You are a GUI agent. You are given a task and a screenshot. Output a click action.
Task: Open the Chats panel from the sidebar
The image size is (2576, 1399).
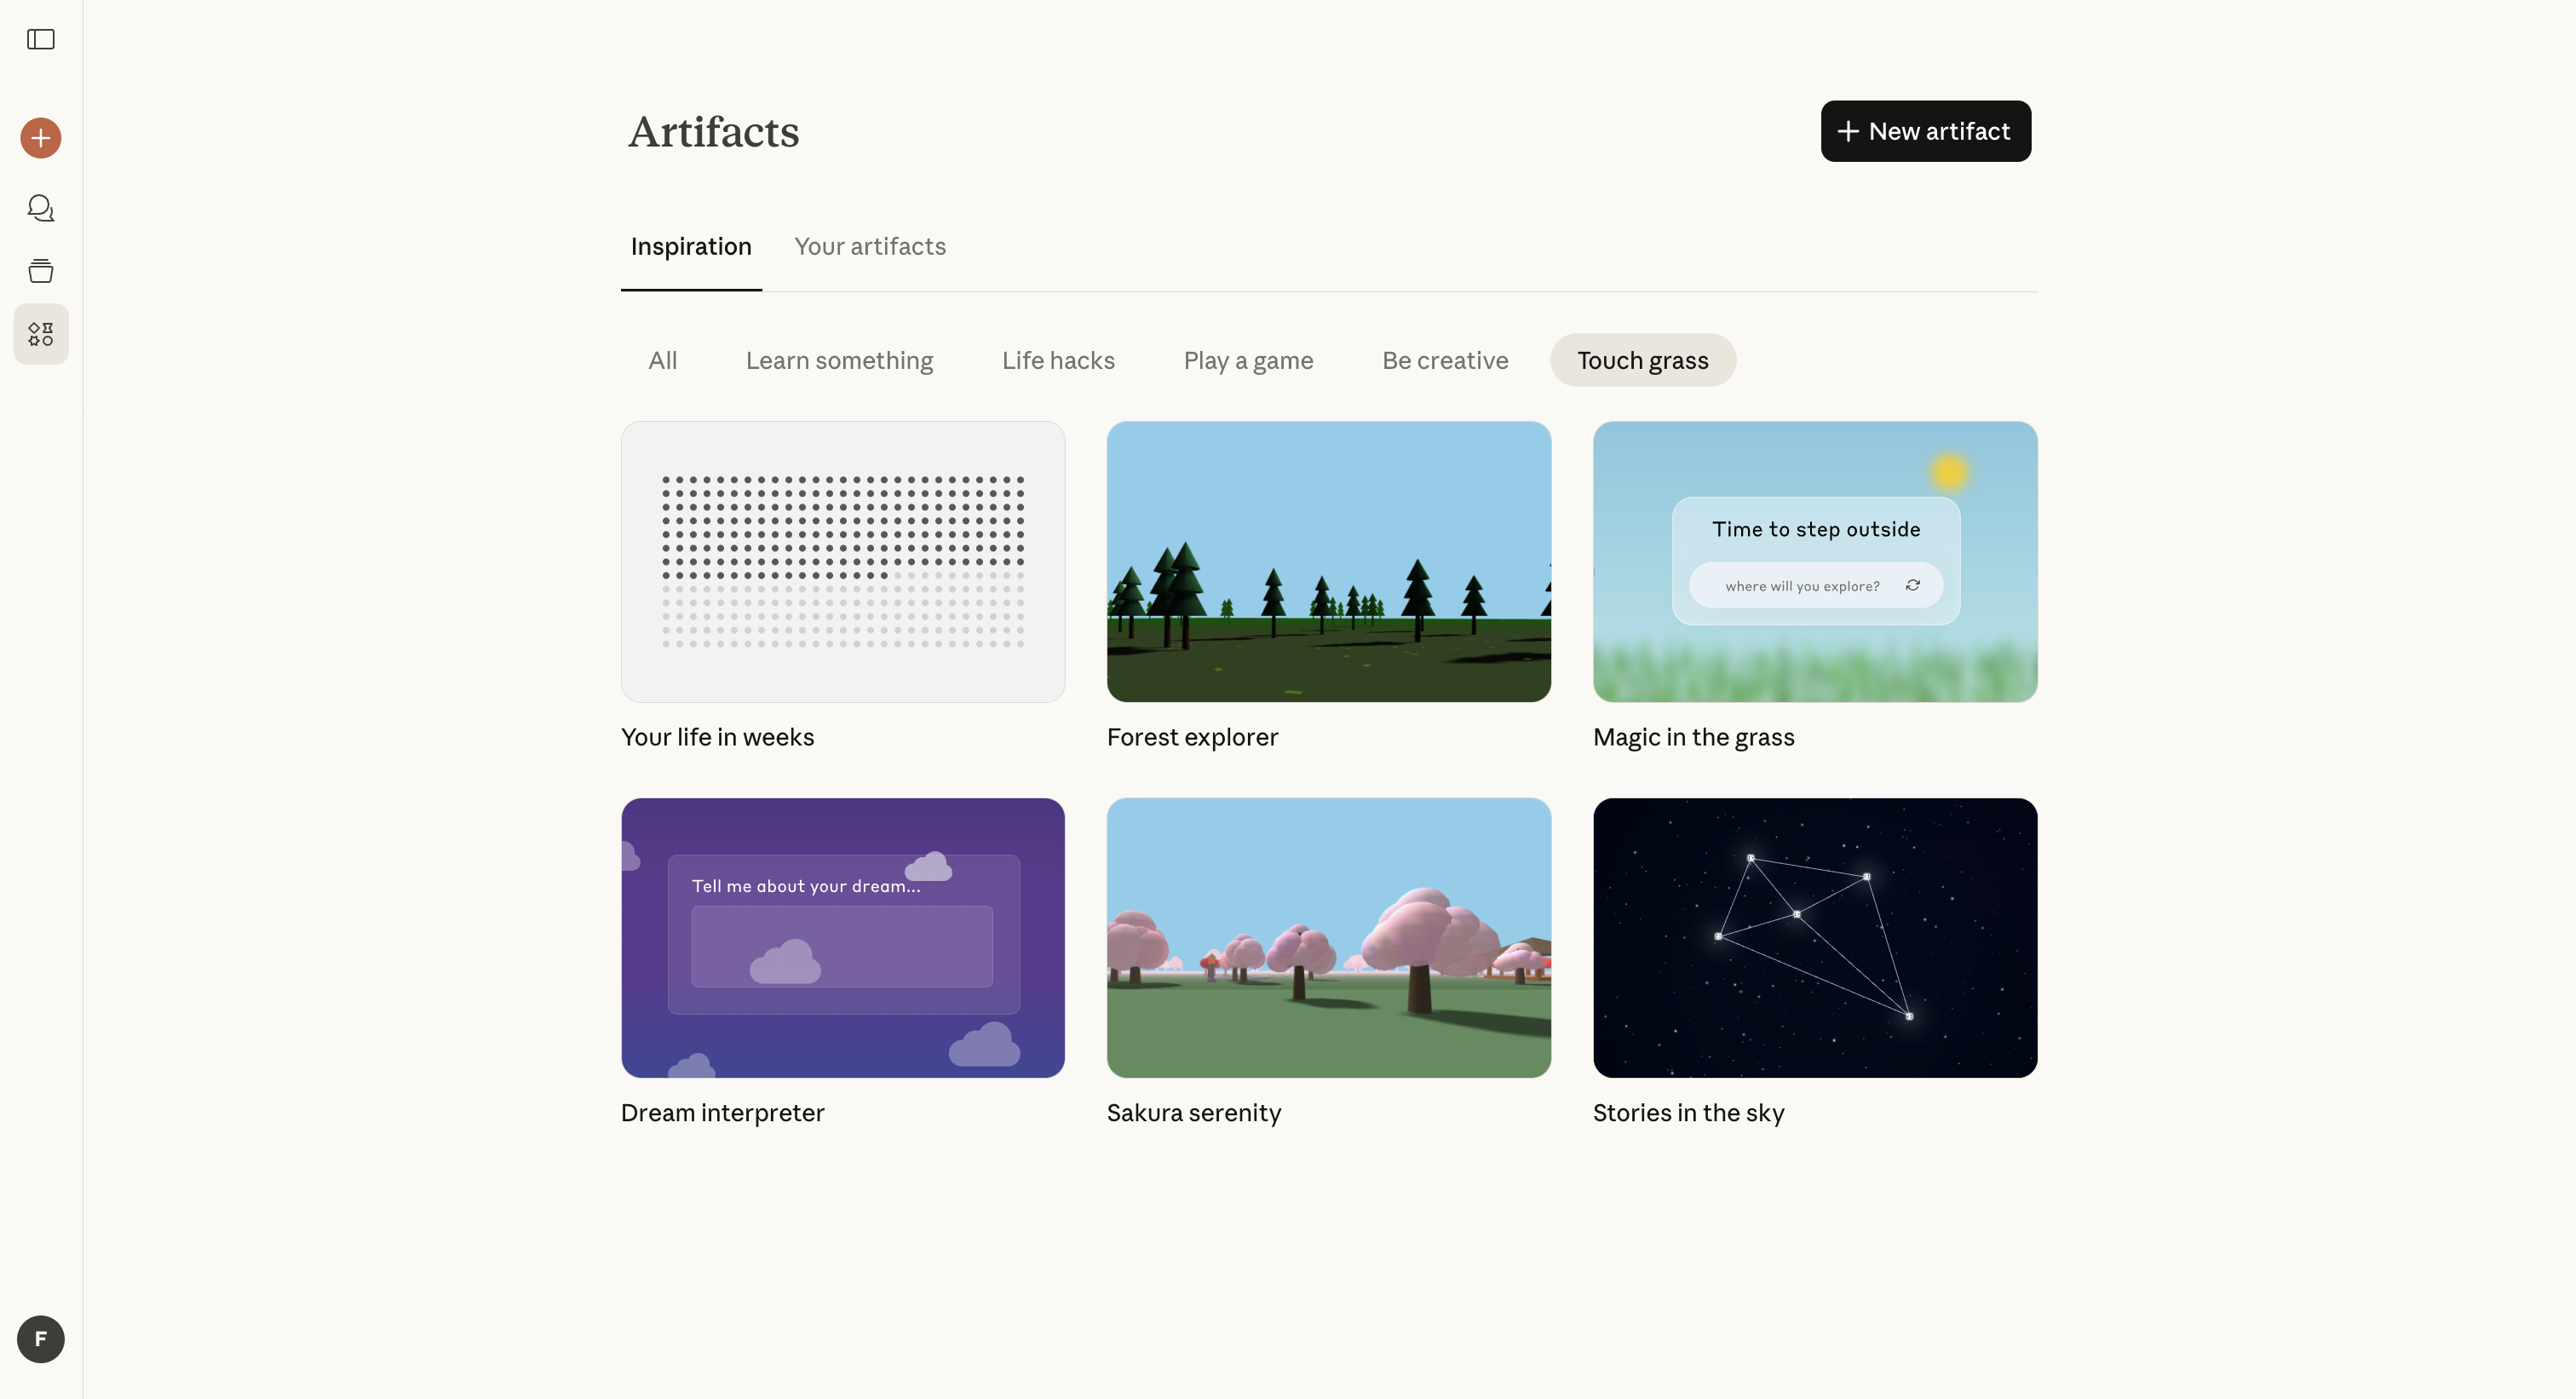coord(40,208)
